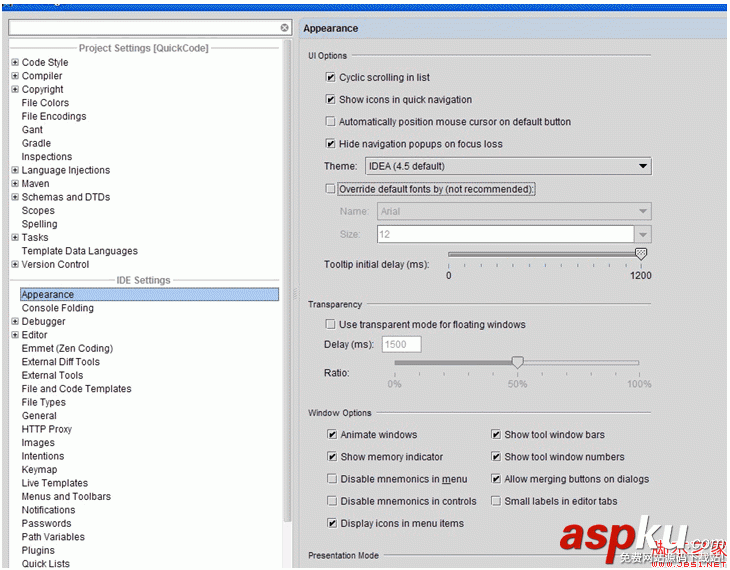Expand the Schemas and DTDs node

pos(15,197)
